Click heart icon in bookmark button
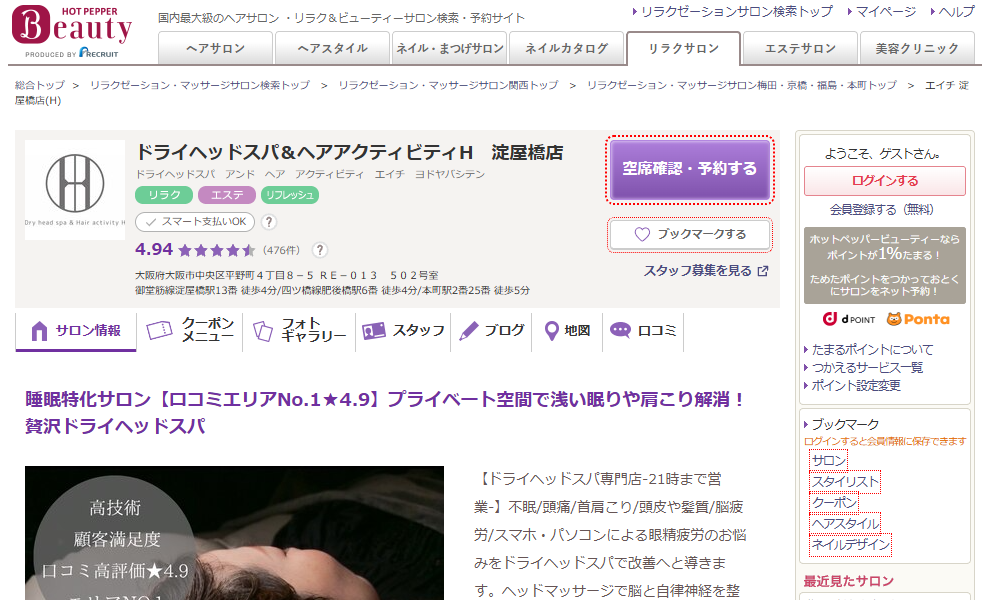 click(642, 235)
